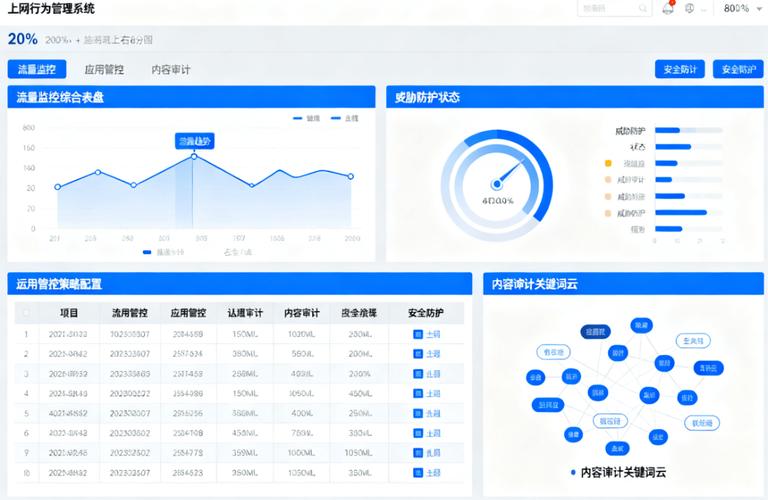Click the blue square icon in table row 6
This screenshot has width=768, height=500.
pyautogui.click(x=418, y=433)
